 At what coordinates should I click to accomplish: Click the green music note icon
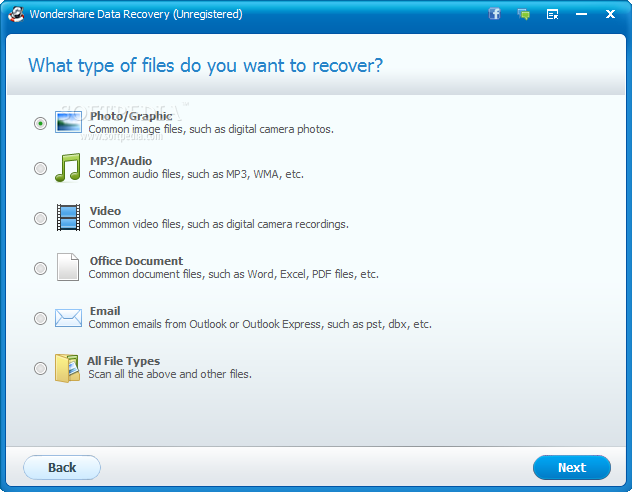tap(68, 168)
